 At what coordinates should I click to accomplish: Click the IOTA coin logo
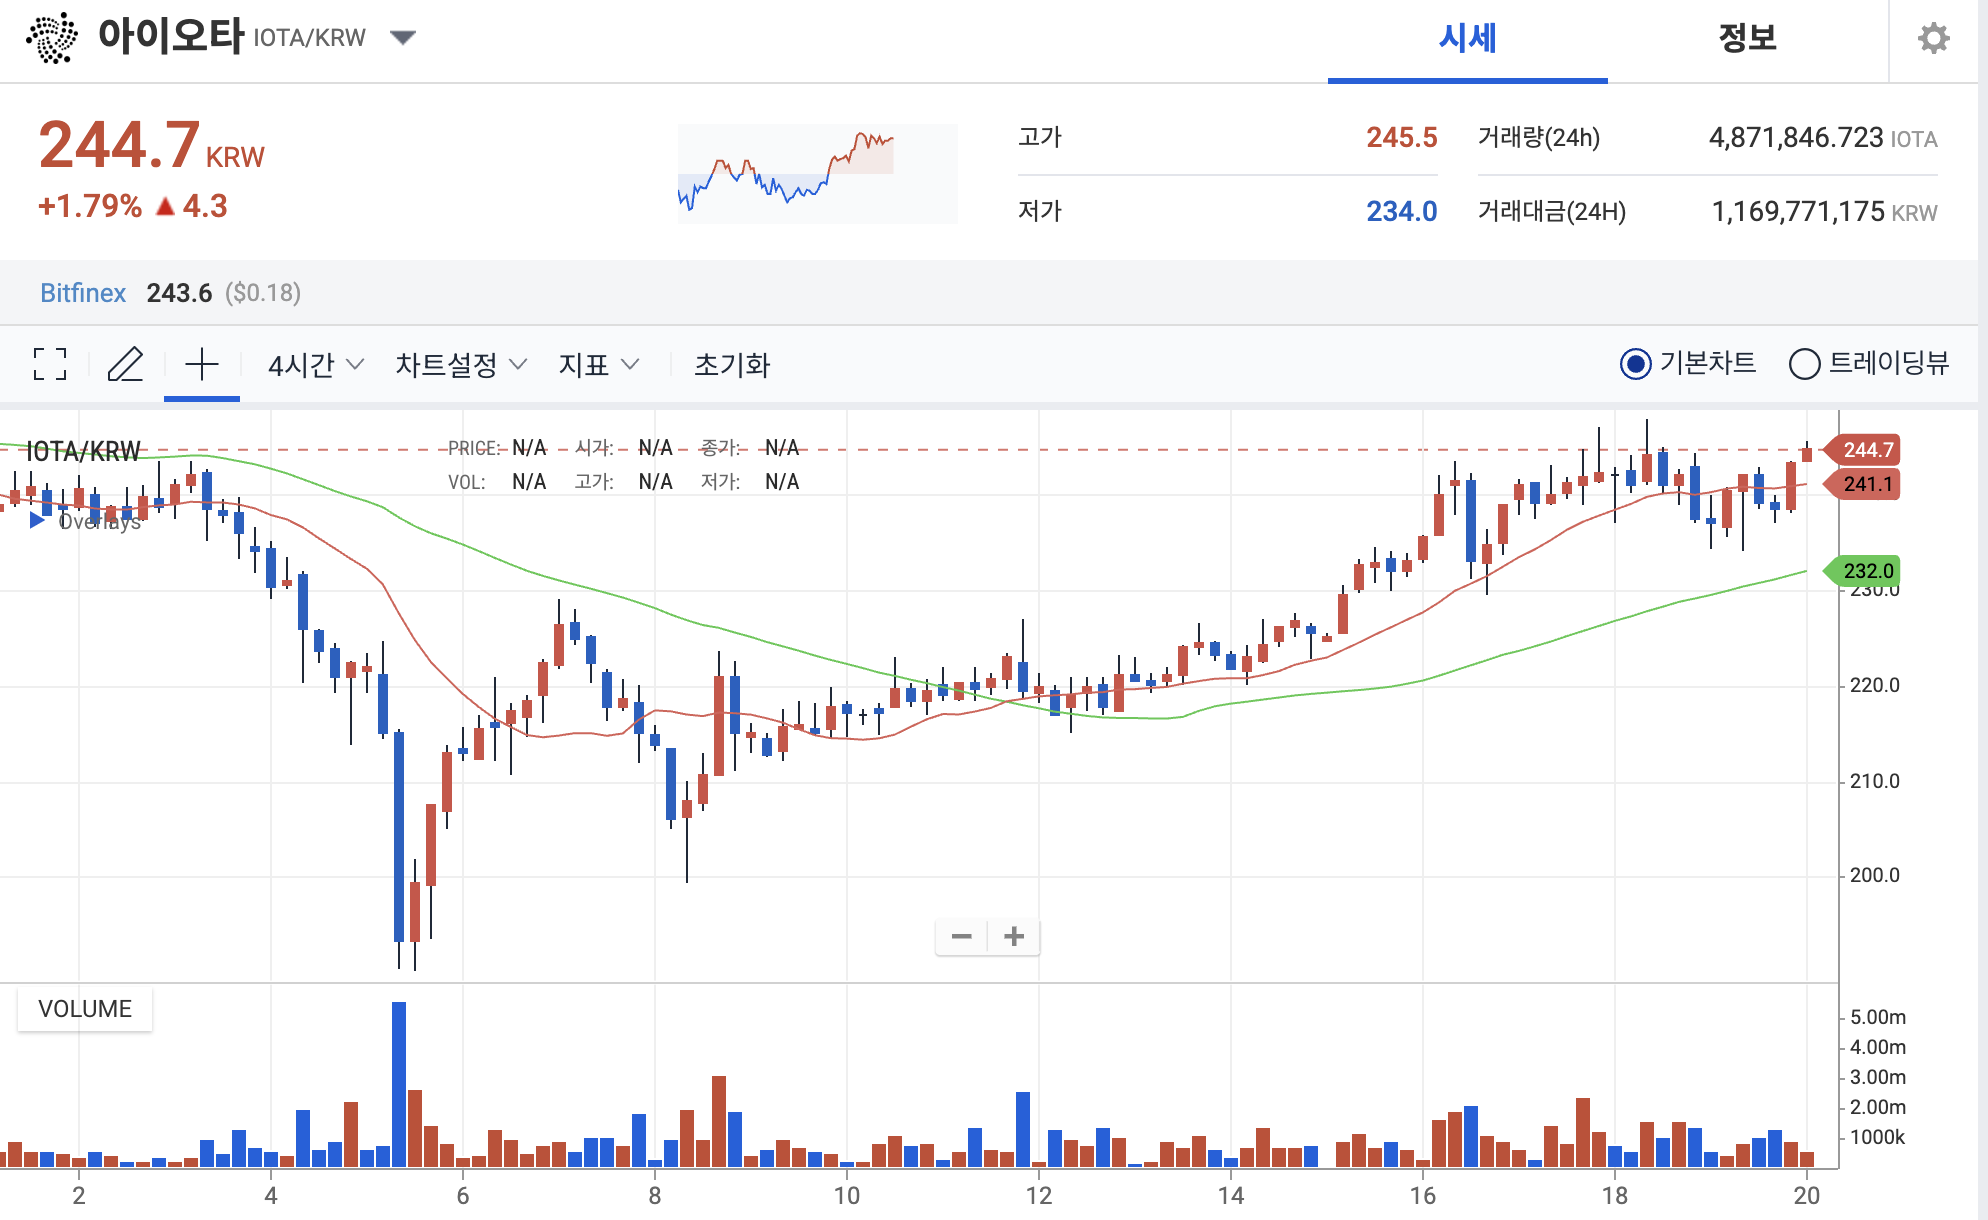52,38
